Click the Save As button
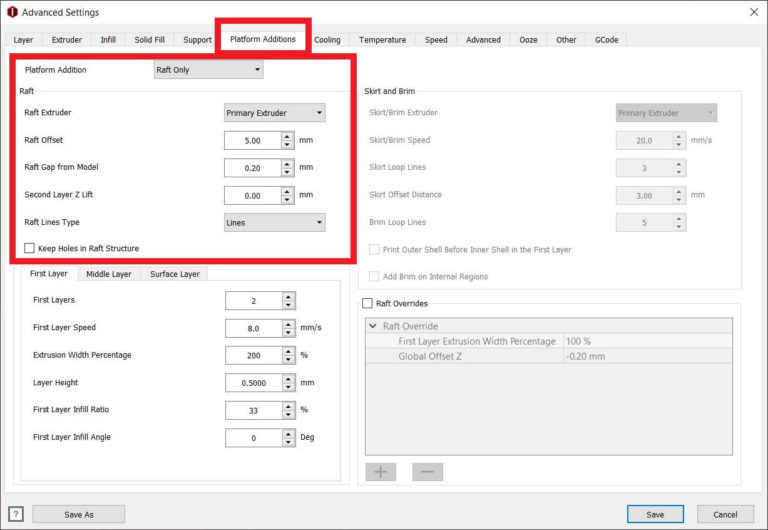The width and height of the screenshot is (768, 530). pos(78,514)
